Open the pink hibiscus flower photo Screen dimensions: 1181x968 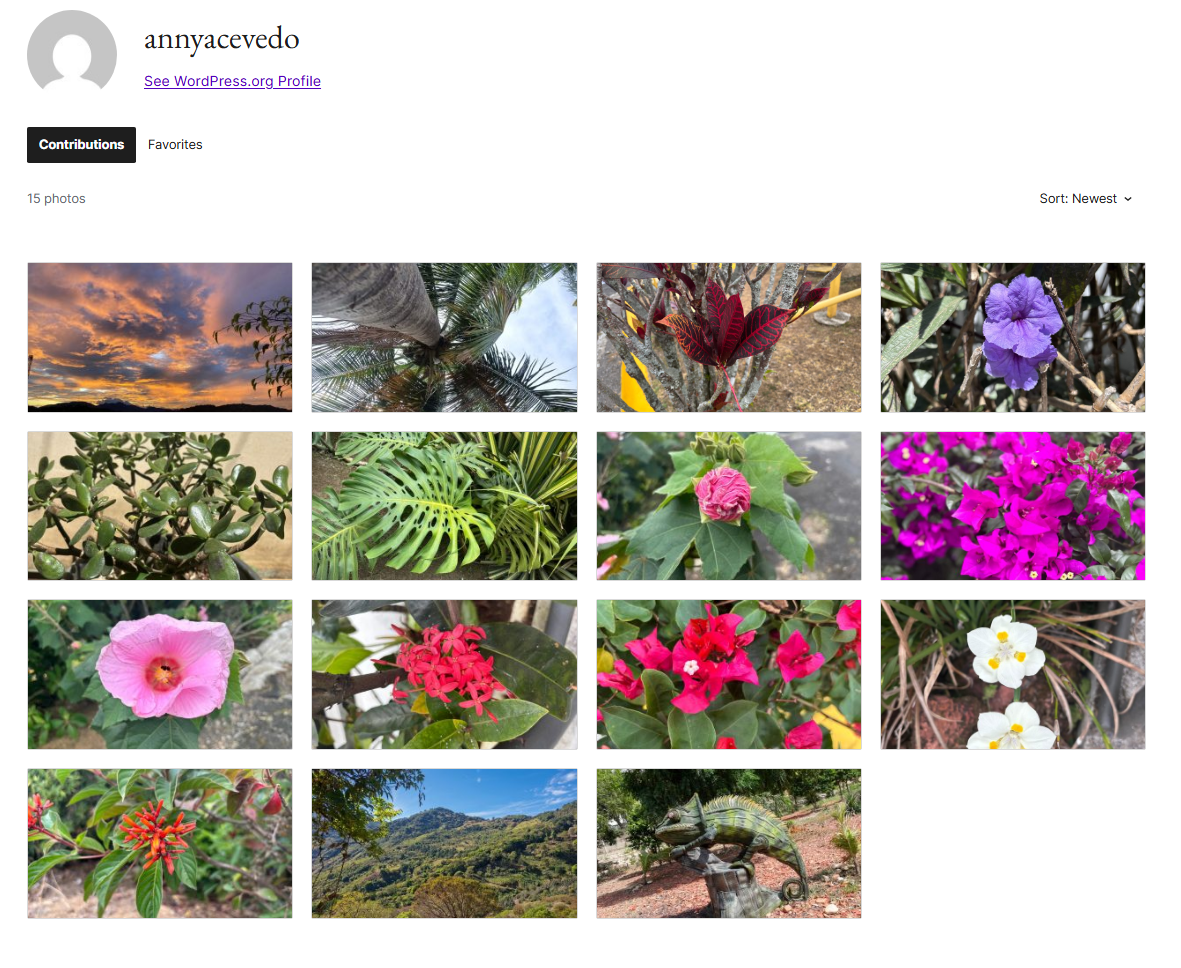tap(160, 674)
